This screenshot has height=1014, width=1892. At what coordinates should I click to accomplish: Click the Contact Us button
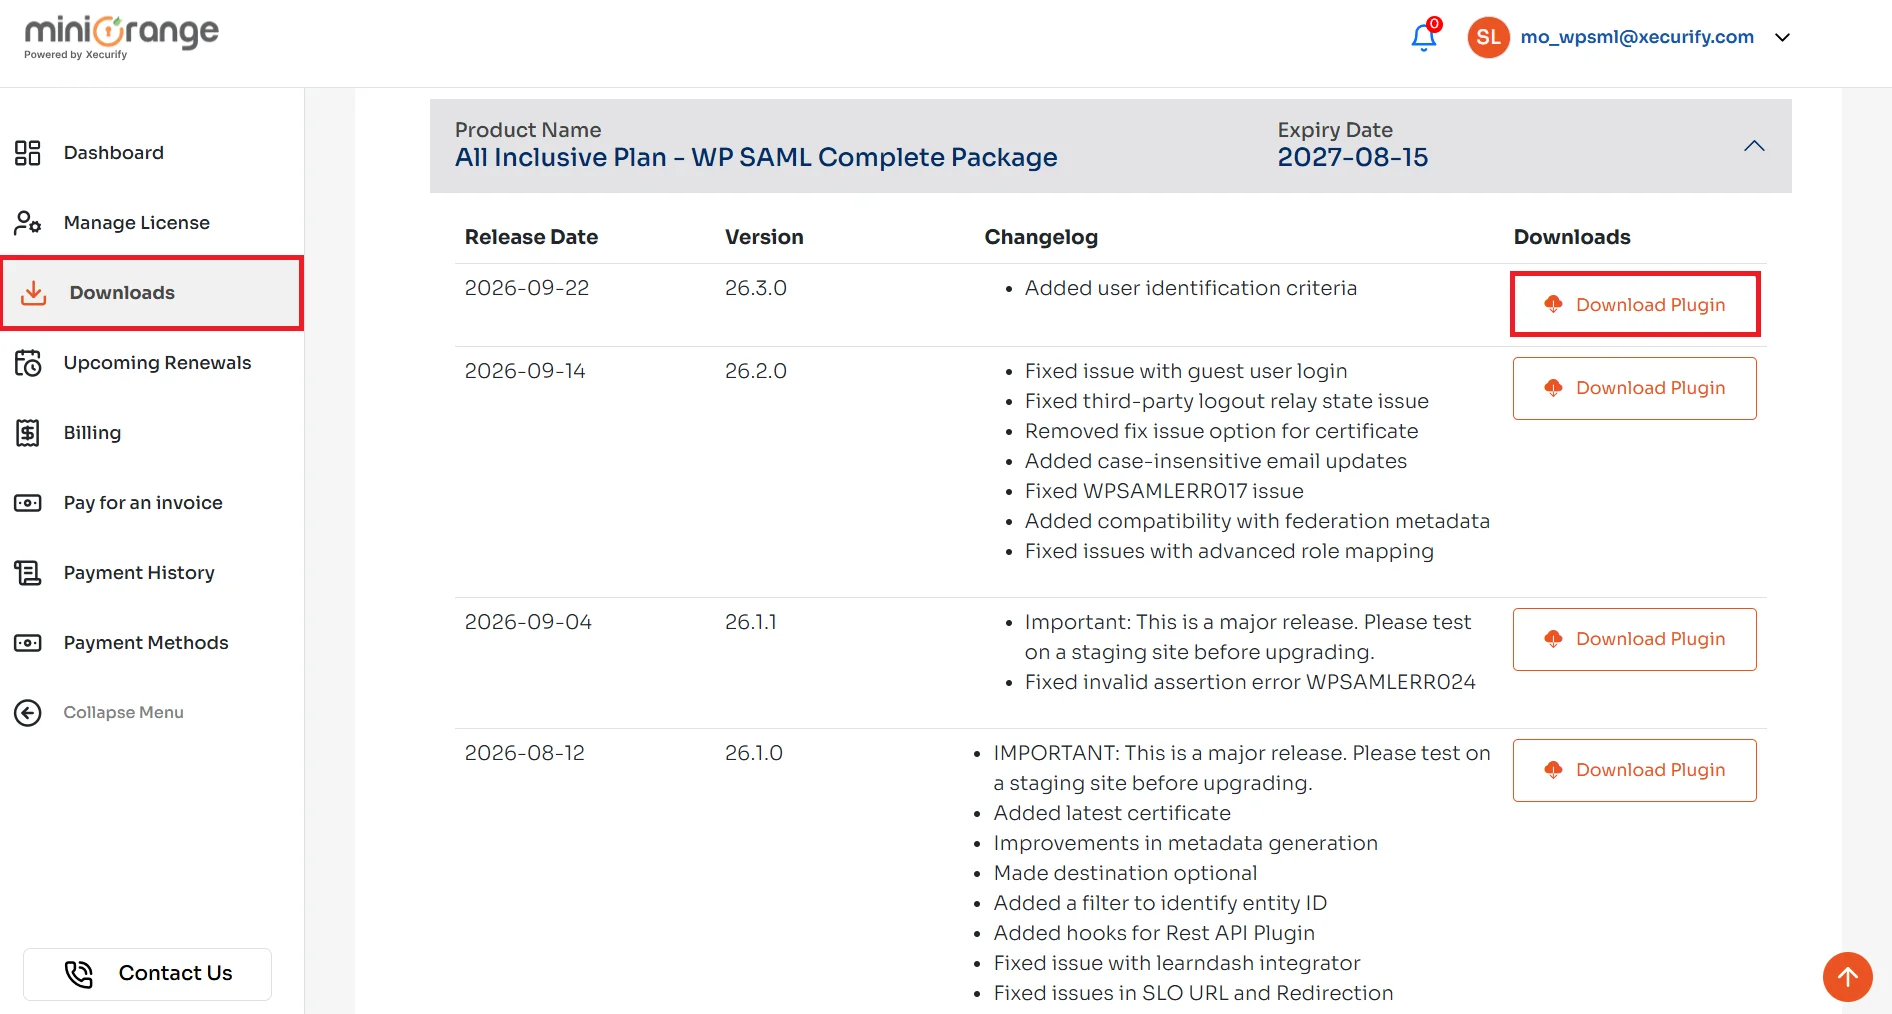pos(148,974)
